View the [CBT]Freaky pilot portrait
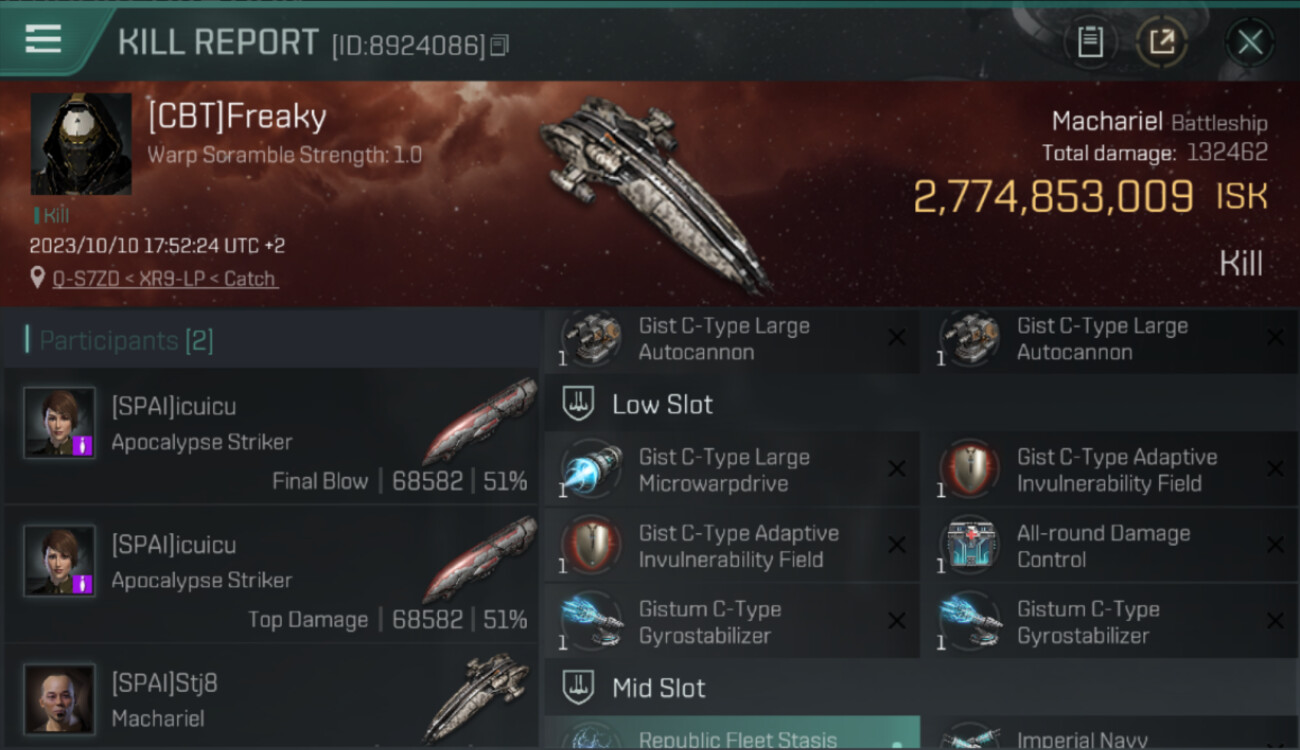1300x750 pixels. click(81, 144)
